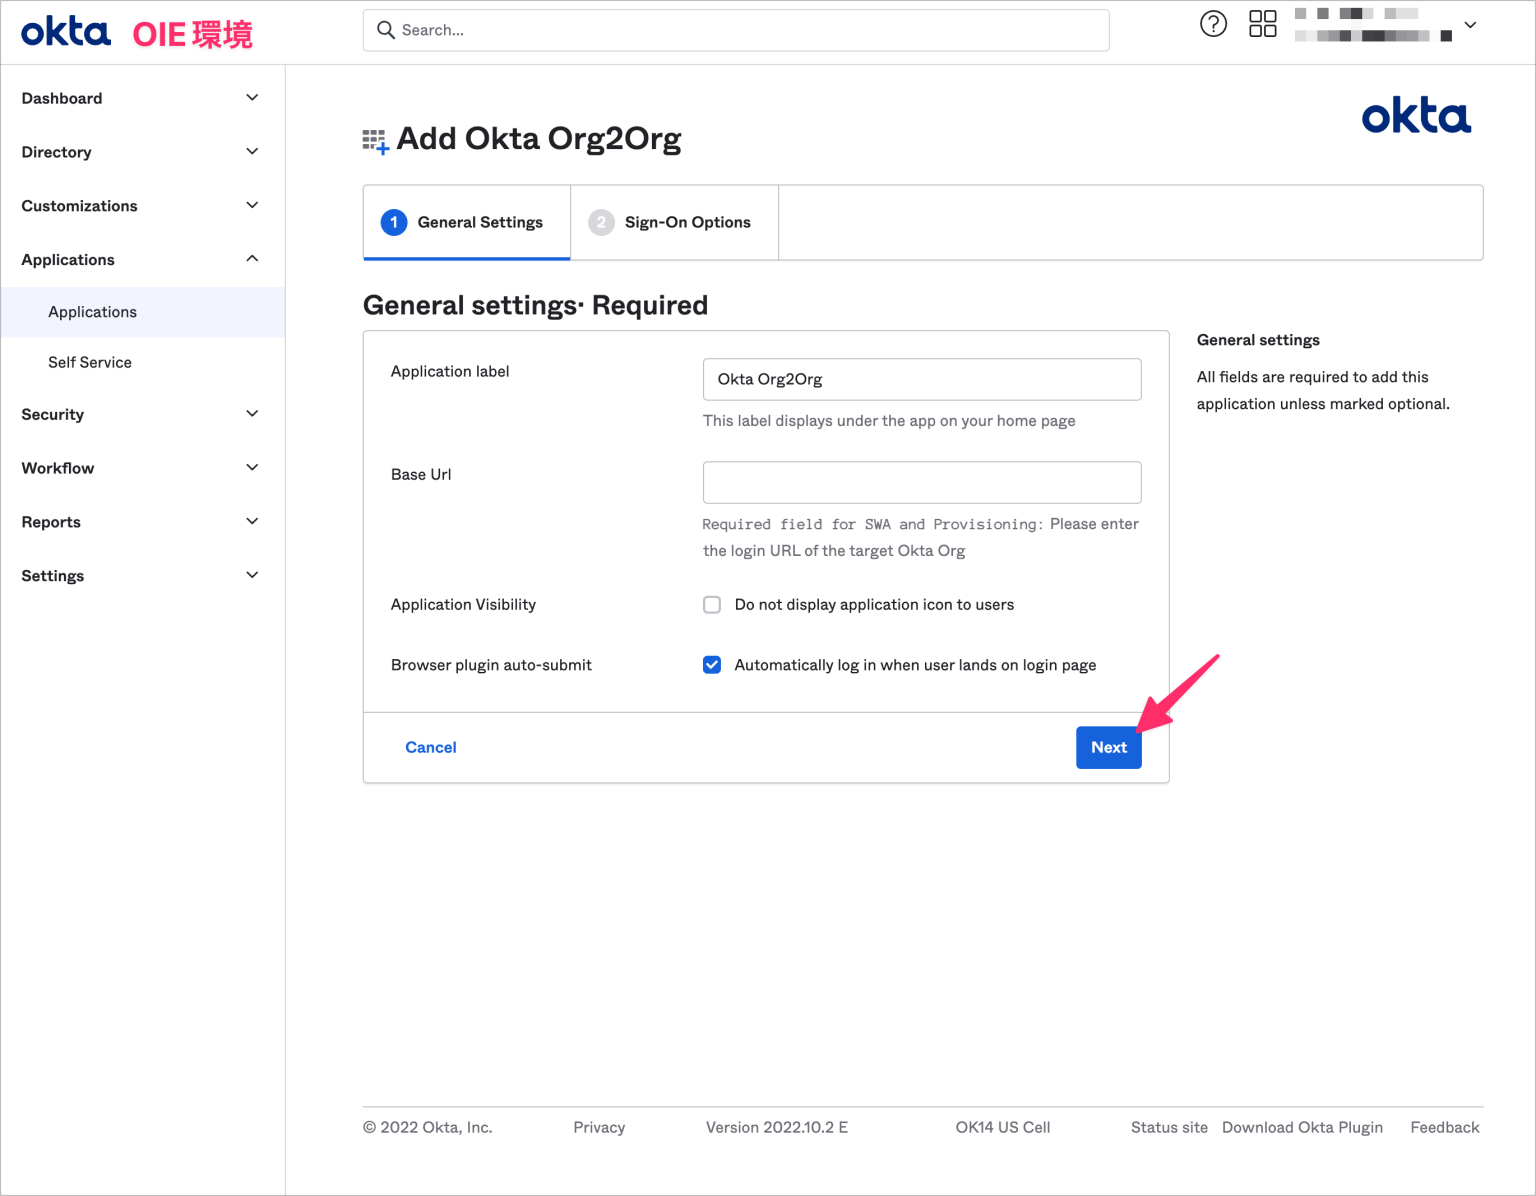
Task: Click the step 2 circle badge
Action: [x=601, y=222]
